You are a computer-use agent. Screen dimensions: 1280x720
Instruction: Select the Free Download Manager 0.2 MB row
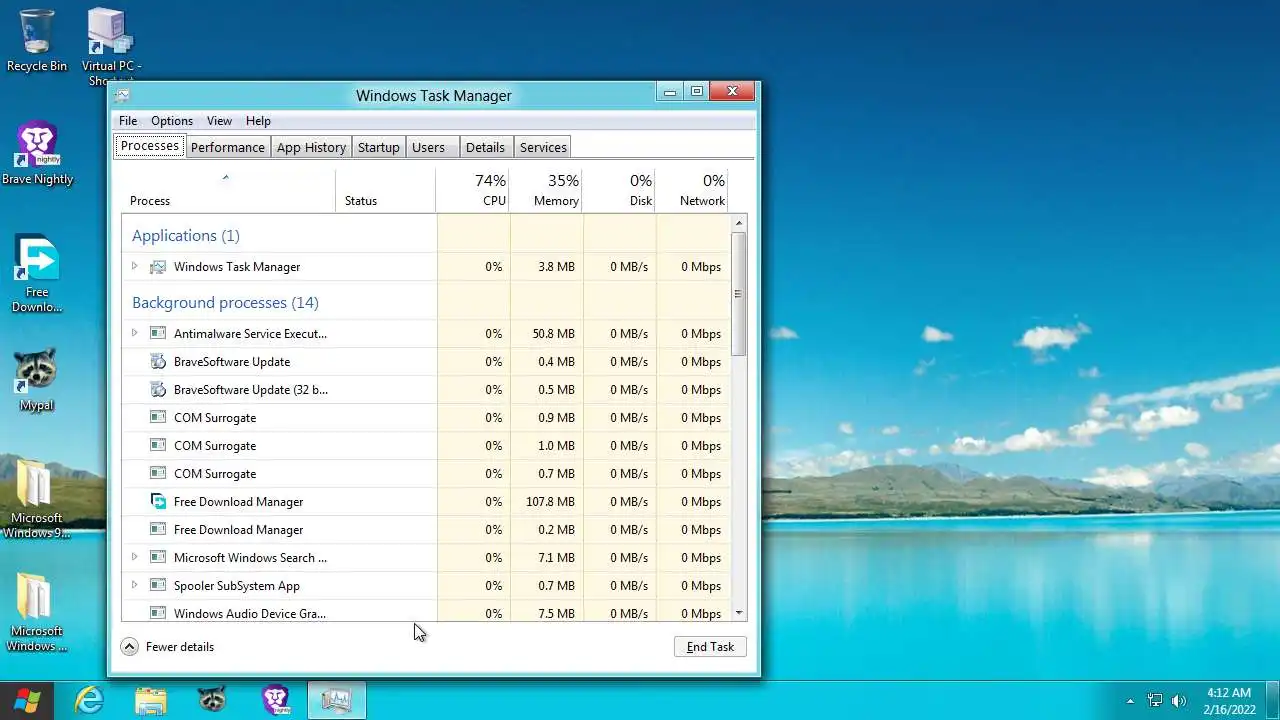(x=426, y=530)
